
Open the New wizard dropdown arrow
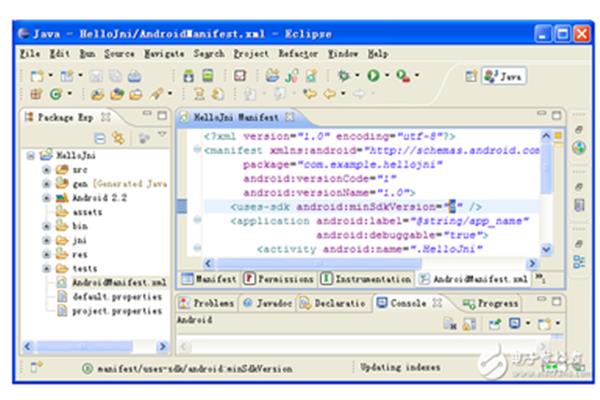[50, 75]
